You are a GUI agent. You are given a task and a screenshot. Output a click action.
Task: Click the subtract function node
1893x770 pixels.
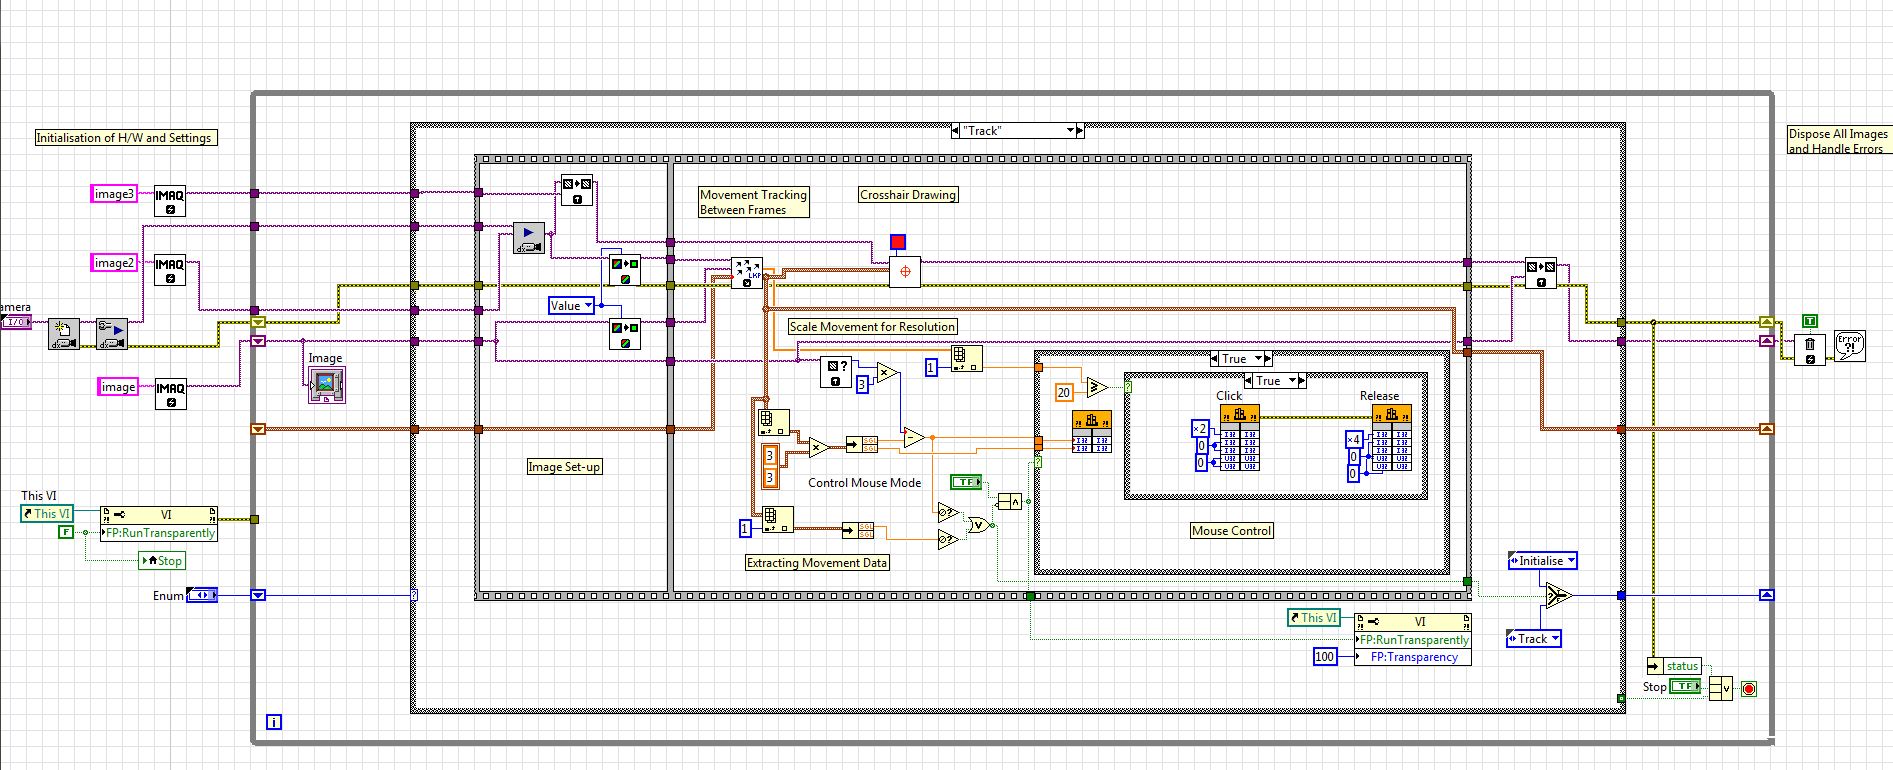913,437
